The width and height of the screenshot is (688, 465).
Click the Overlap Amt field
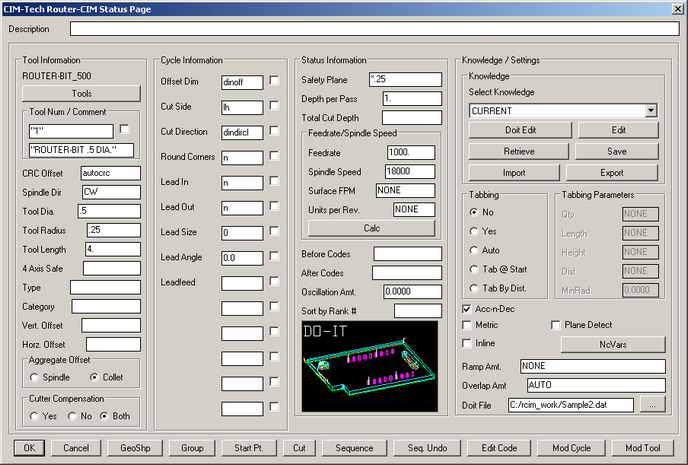(x=596, y=385)
